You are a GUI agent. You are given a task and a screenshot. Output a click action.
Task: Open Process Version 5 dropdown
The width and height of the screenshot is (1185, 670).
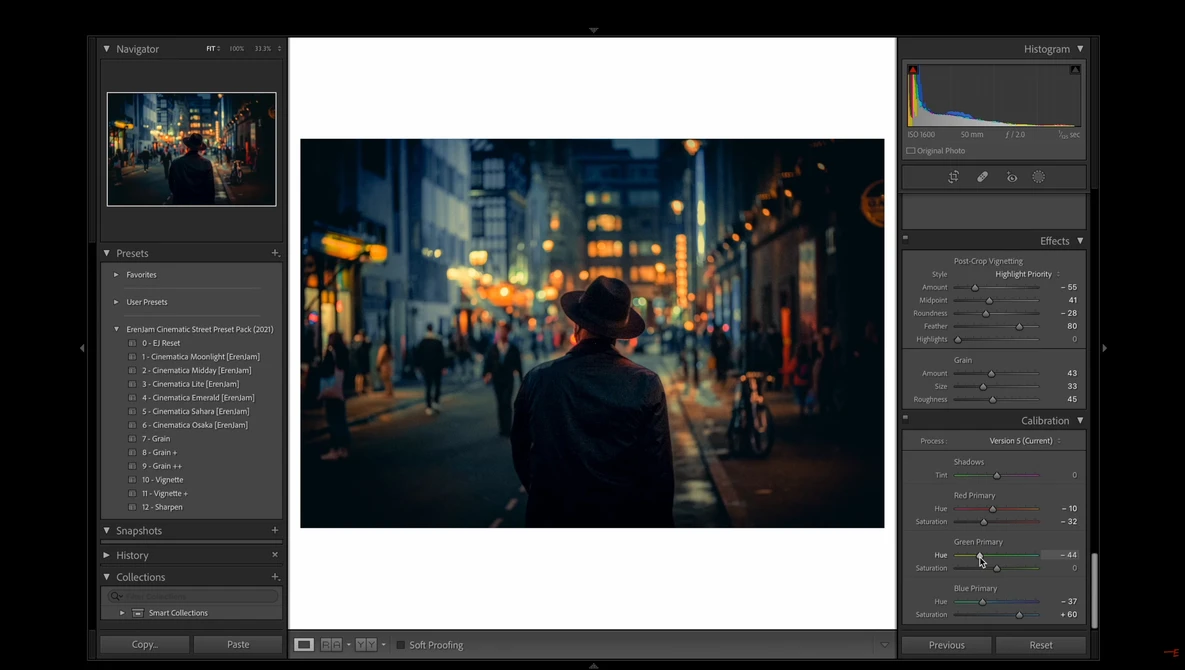[x=1024, y=440]
